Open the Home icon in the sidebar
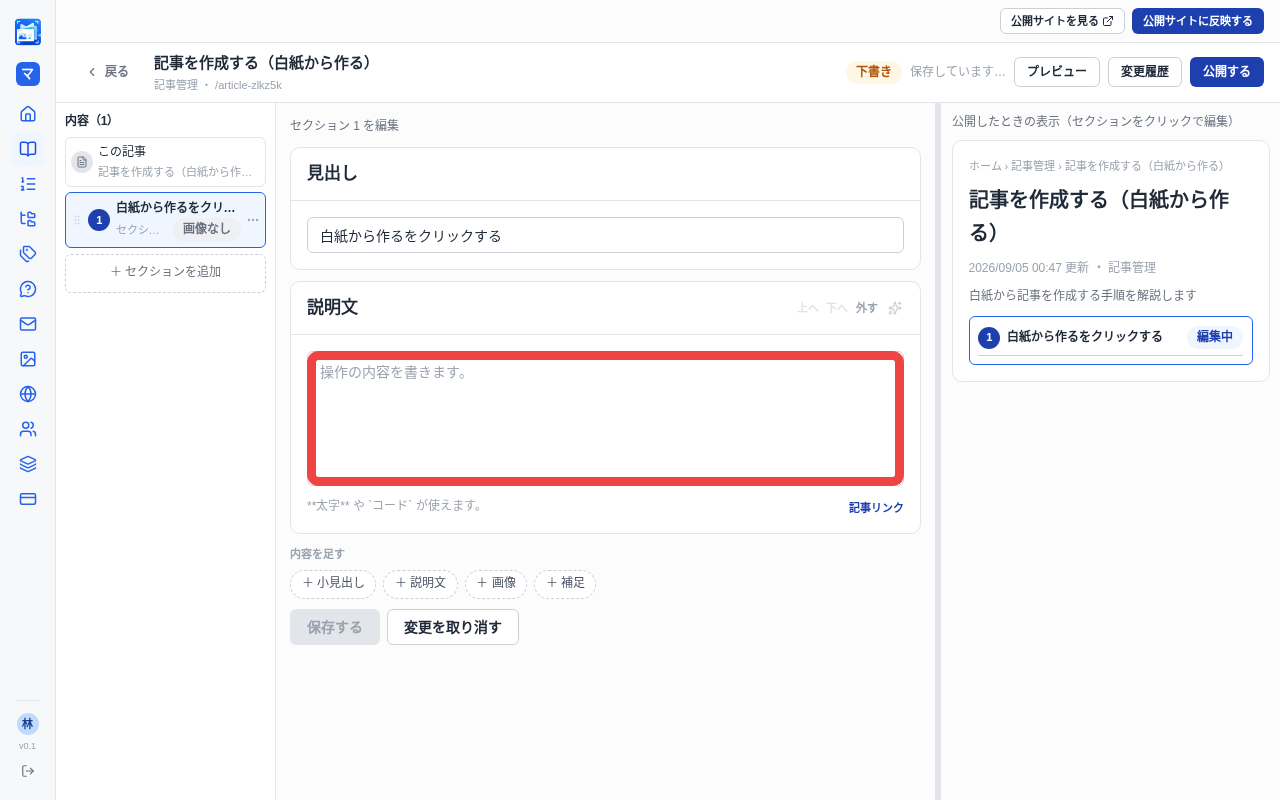 (28, 114)
